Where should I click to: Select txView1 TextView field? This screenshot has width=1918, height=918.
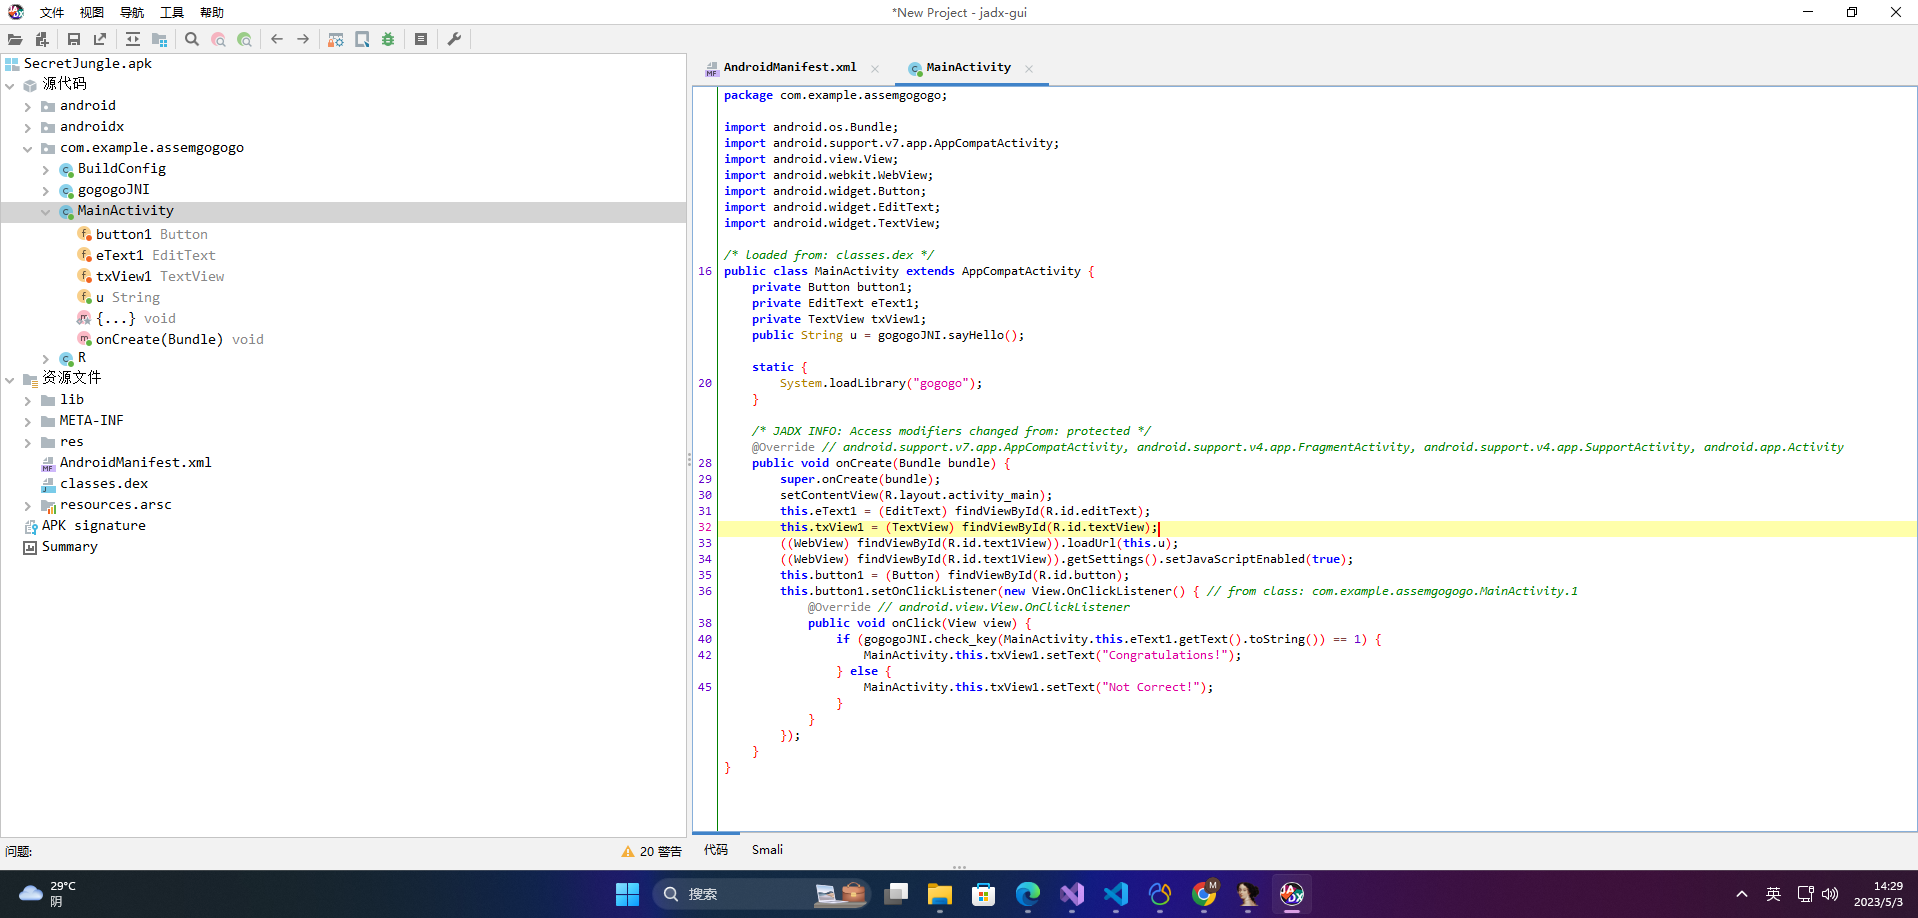tap(151, 276)
